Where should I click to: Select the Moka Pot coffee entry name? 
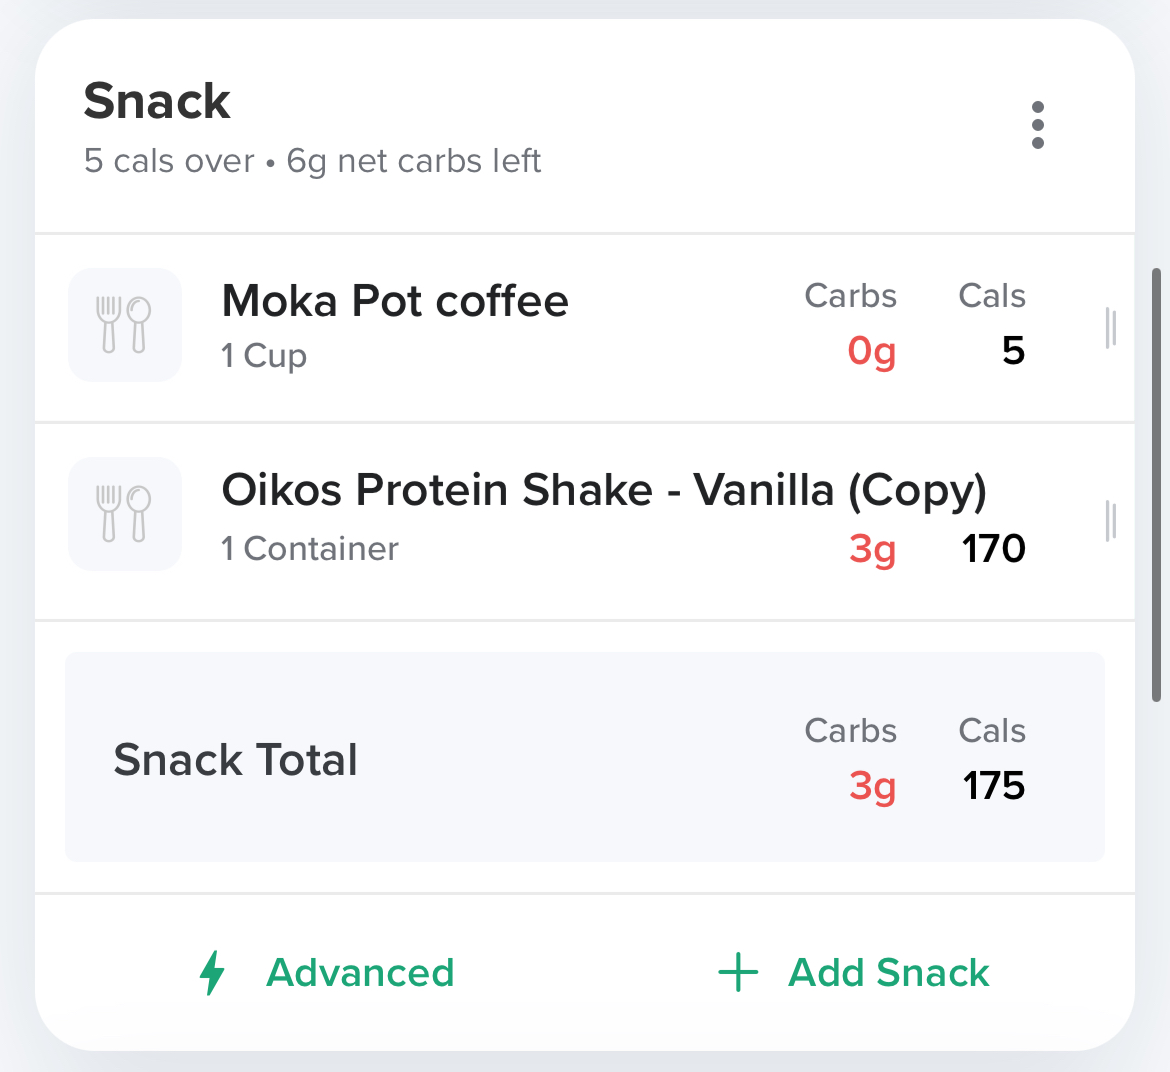[x=395, y=301]
